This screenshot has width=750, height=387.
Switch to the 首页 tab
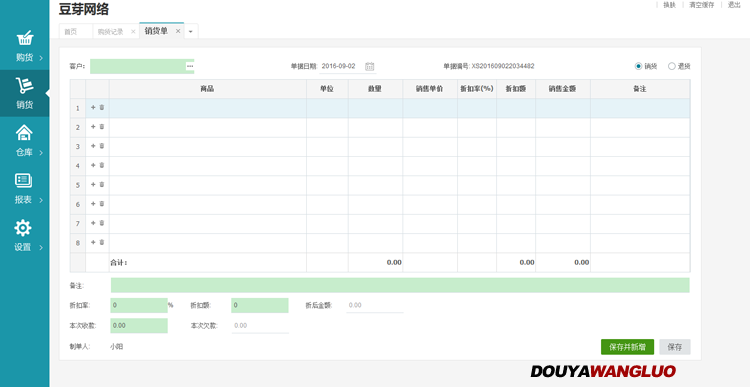pos(71,32)
